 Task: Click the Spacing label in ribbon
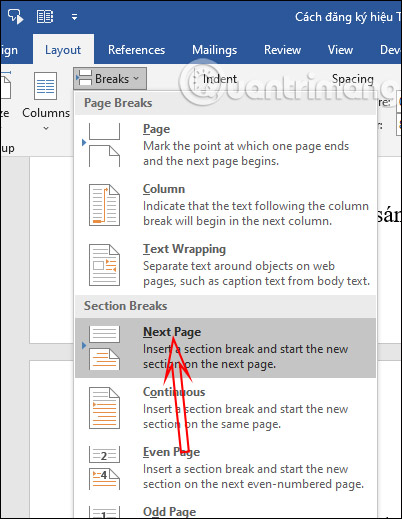tap(353, 79)
